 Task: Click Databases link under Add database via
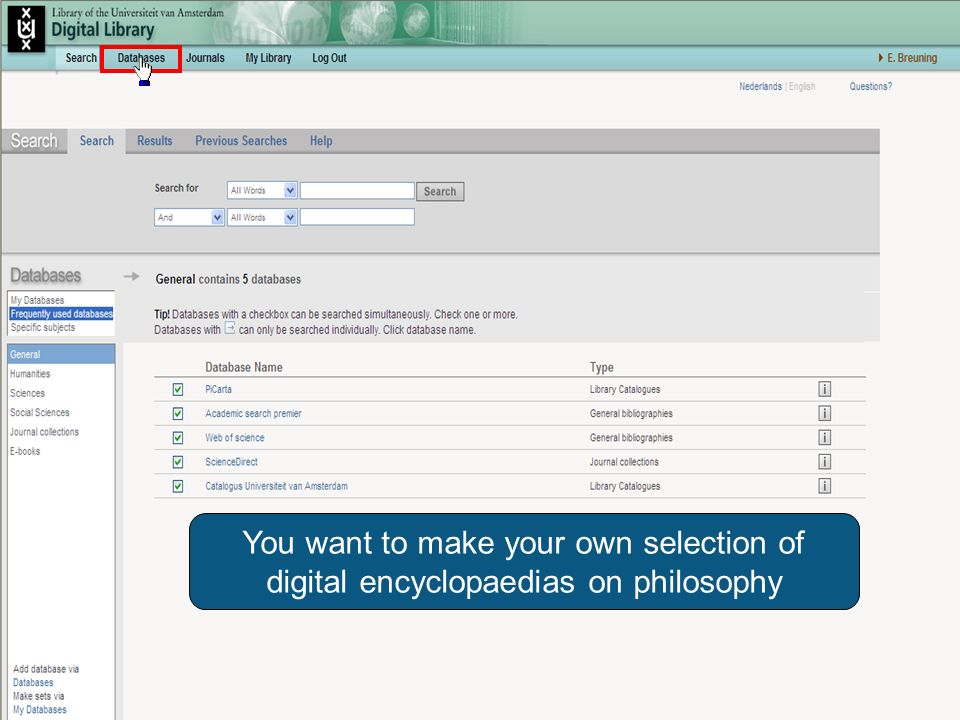pos(33,682)
